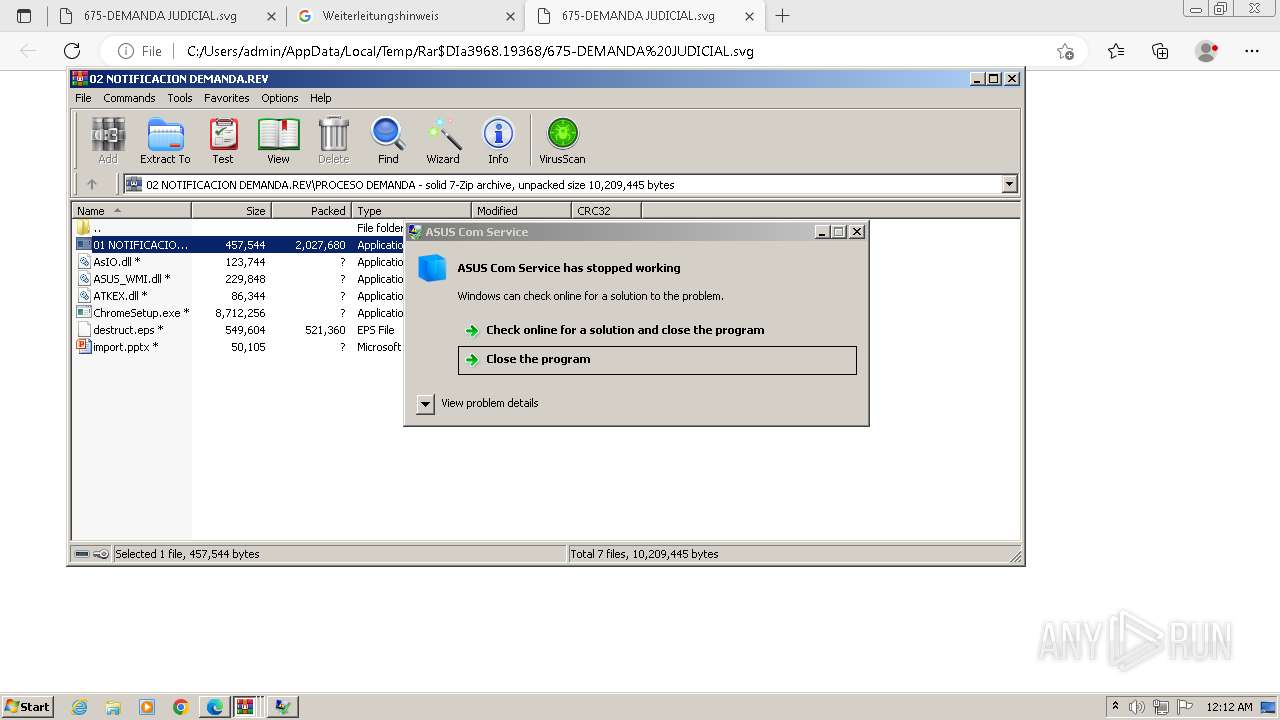The height and width of the screenshot is (720, 1280).
Task: Select the ATKEX.dll file
Action: 239,296
